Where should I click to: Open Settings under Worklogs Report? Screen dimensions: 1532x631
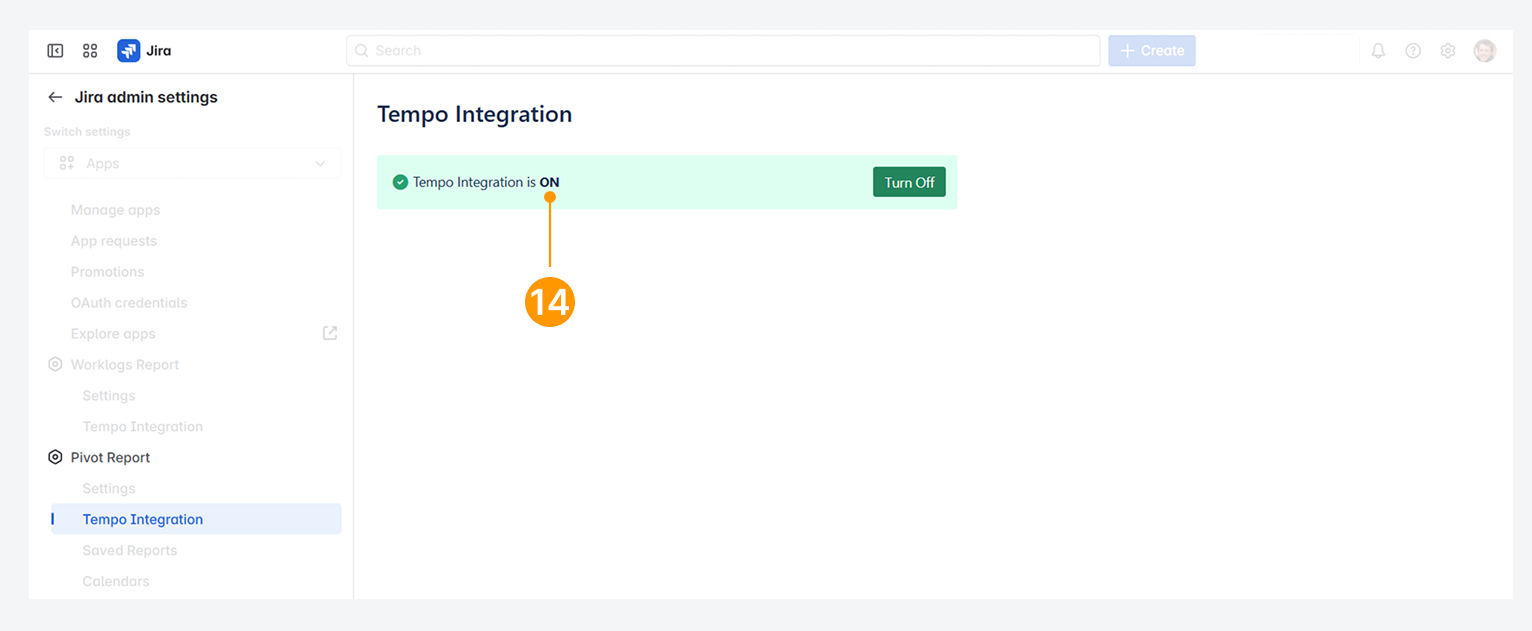pyautogui.click(x=109, y=396)
